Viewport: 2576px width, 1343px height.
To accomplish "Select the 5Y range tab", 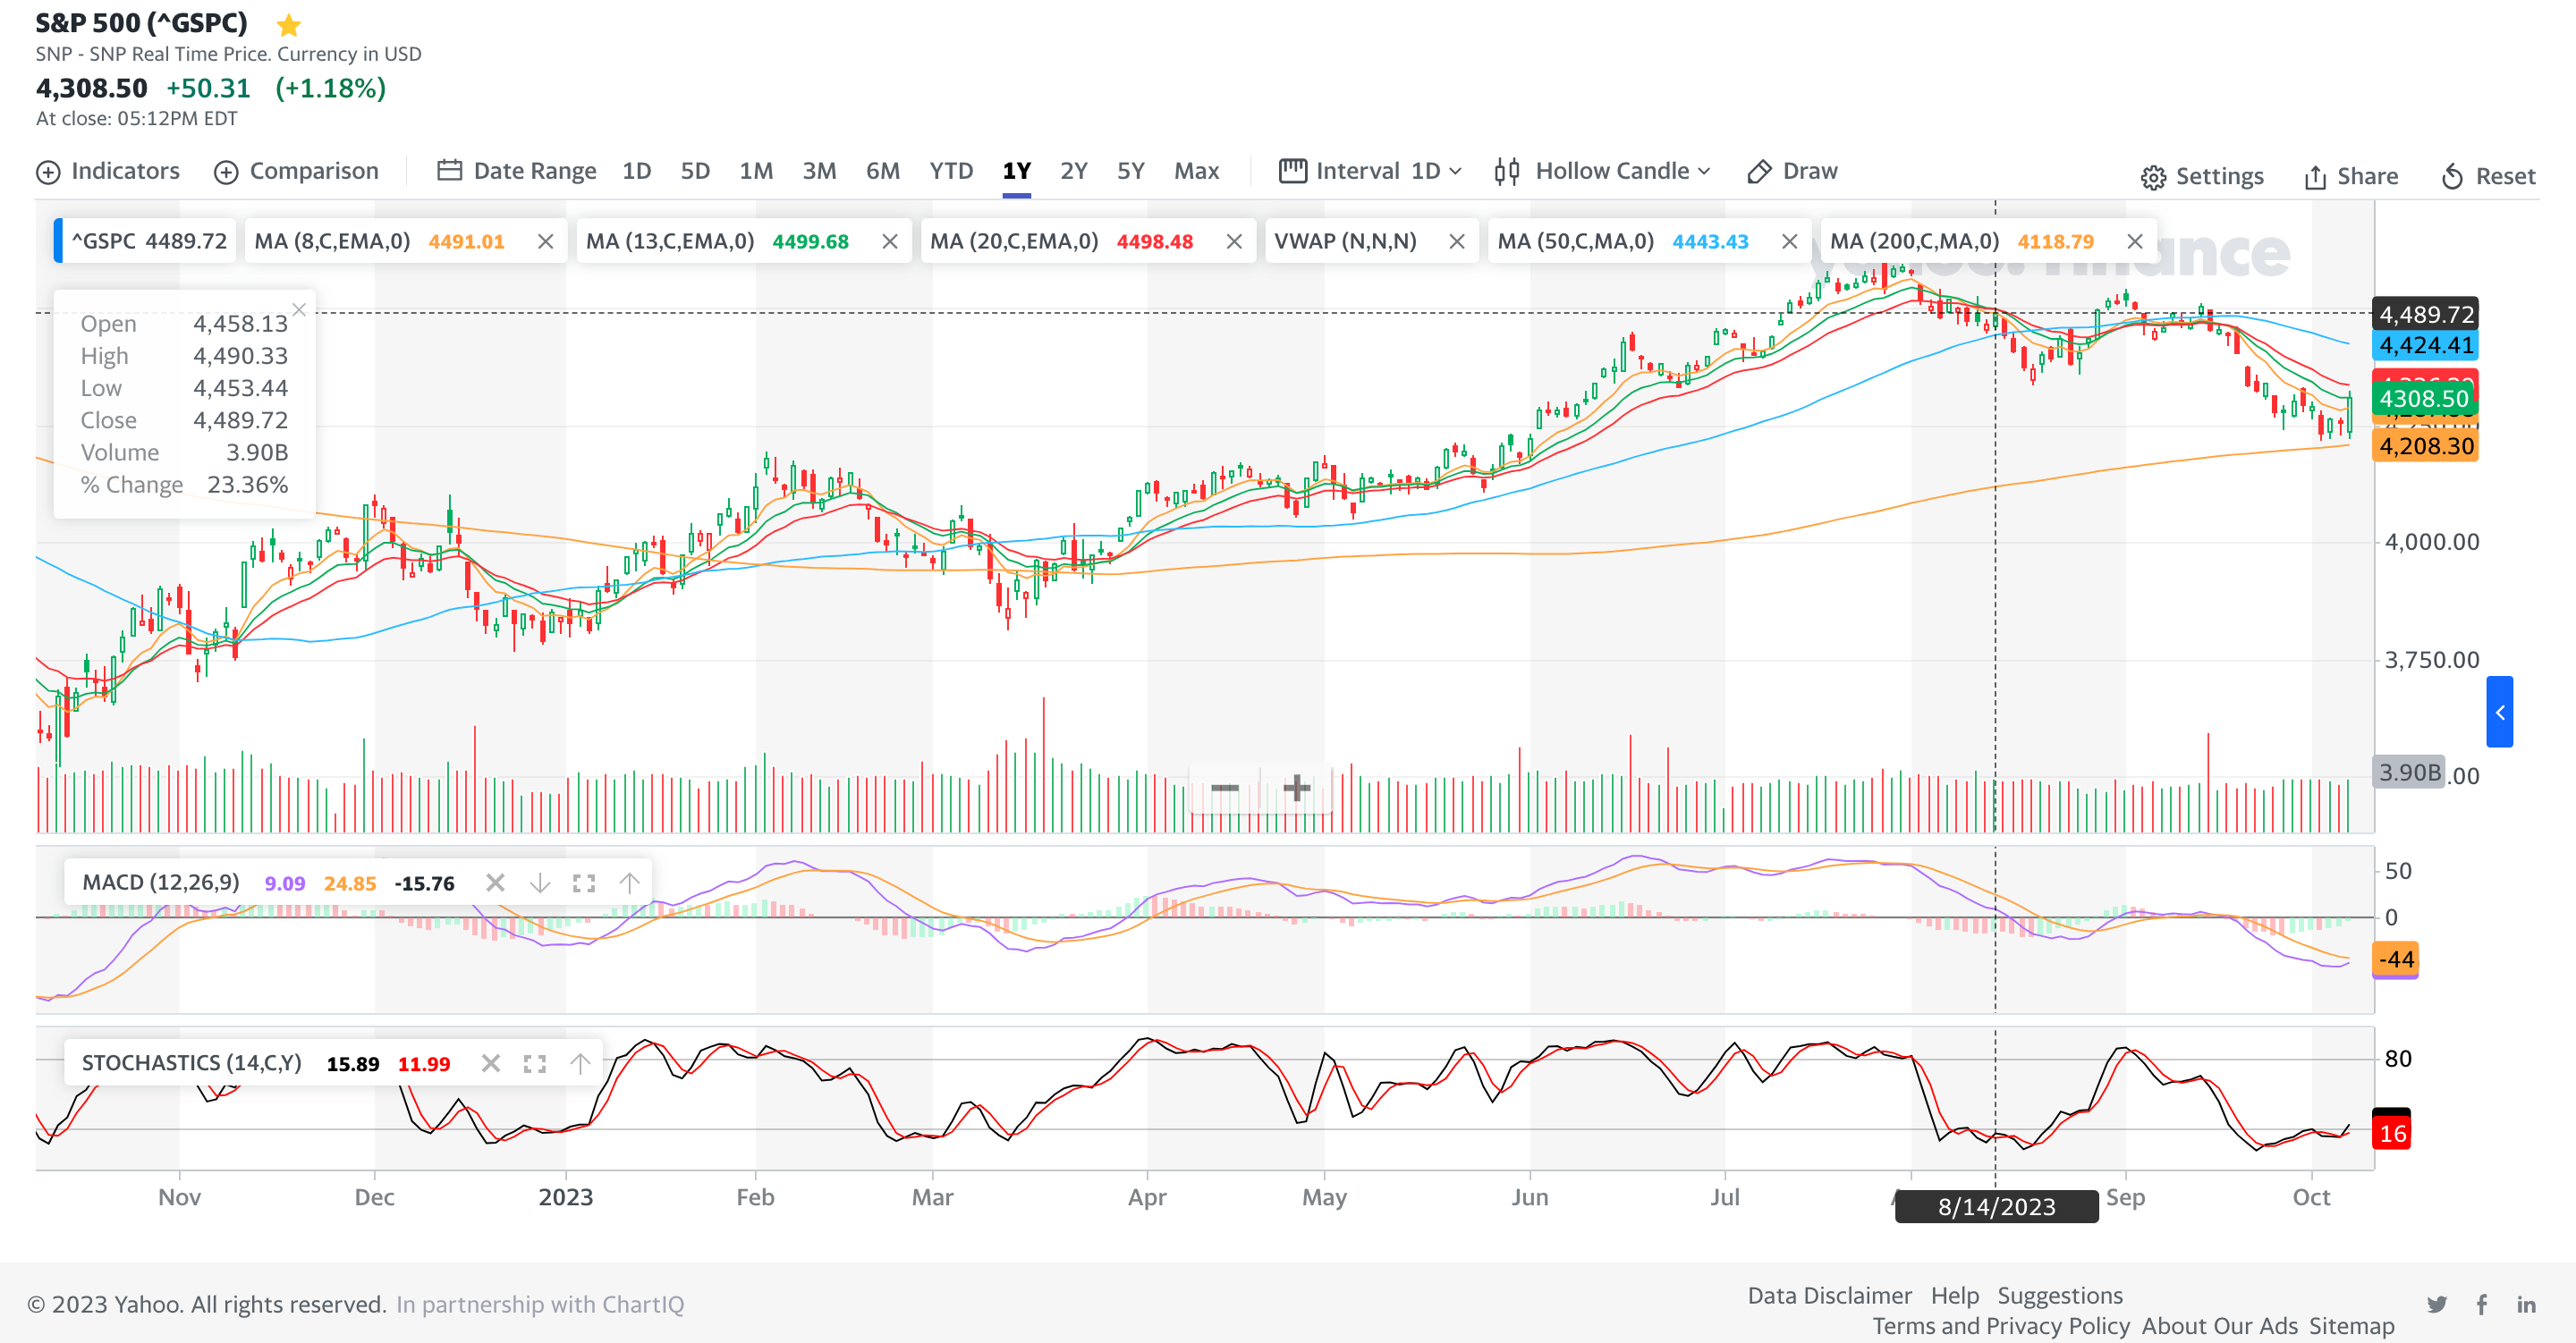I will [x=1130, y=171].
